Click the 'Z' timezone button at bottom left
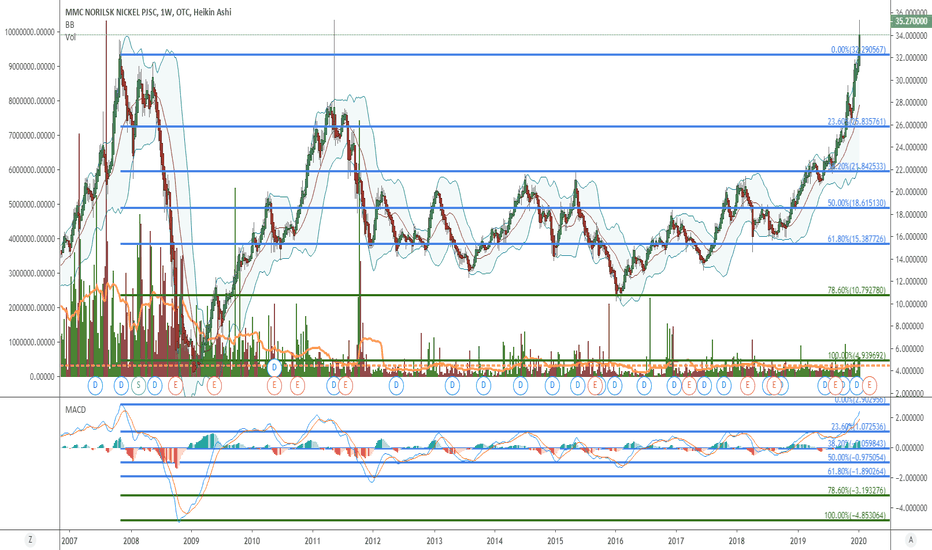932x550 pixels. (x=30, y=540)
